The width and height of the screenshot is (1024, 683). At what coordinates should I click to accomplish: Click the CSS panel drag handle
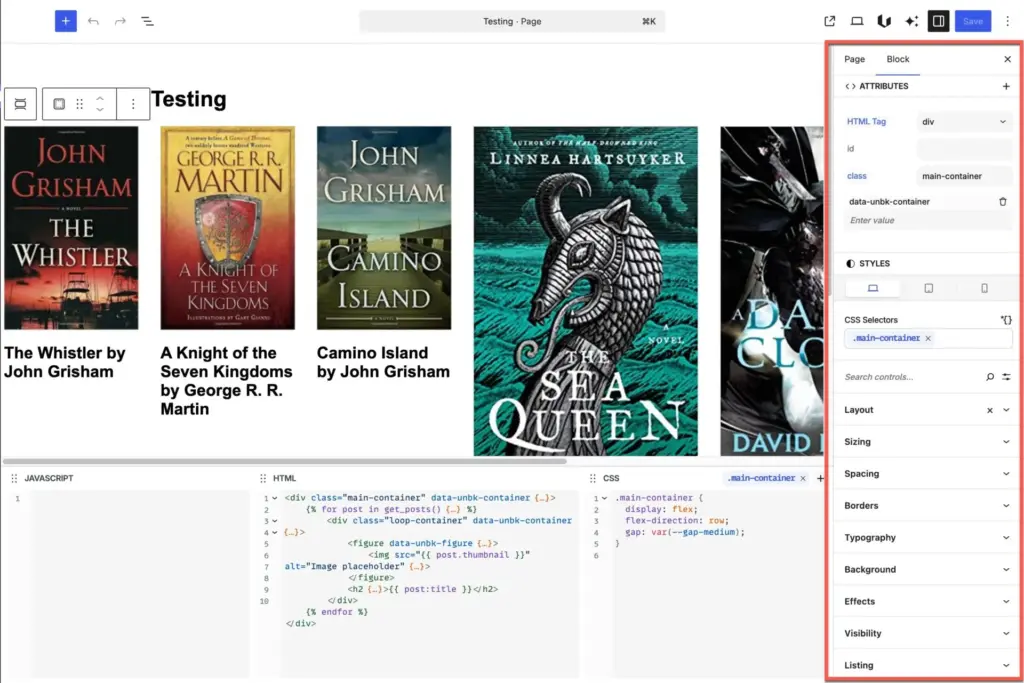pos(592,479)
